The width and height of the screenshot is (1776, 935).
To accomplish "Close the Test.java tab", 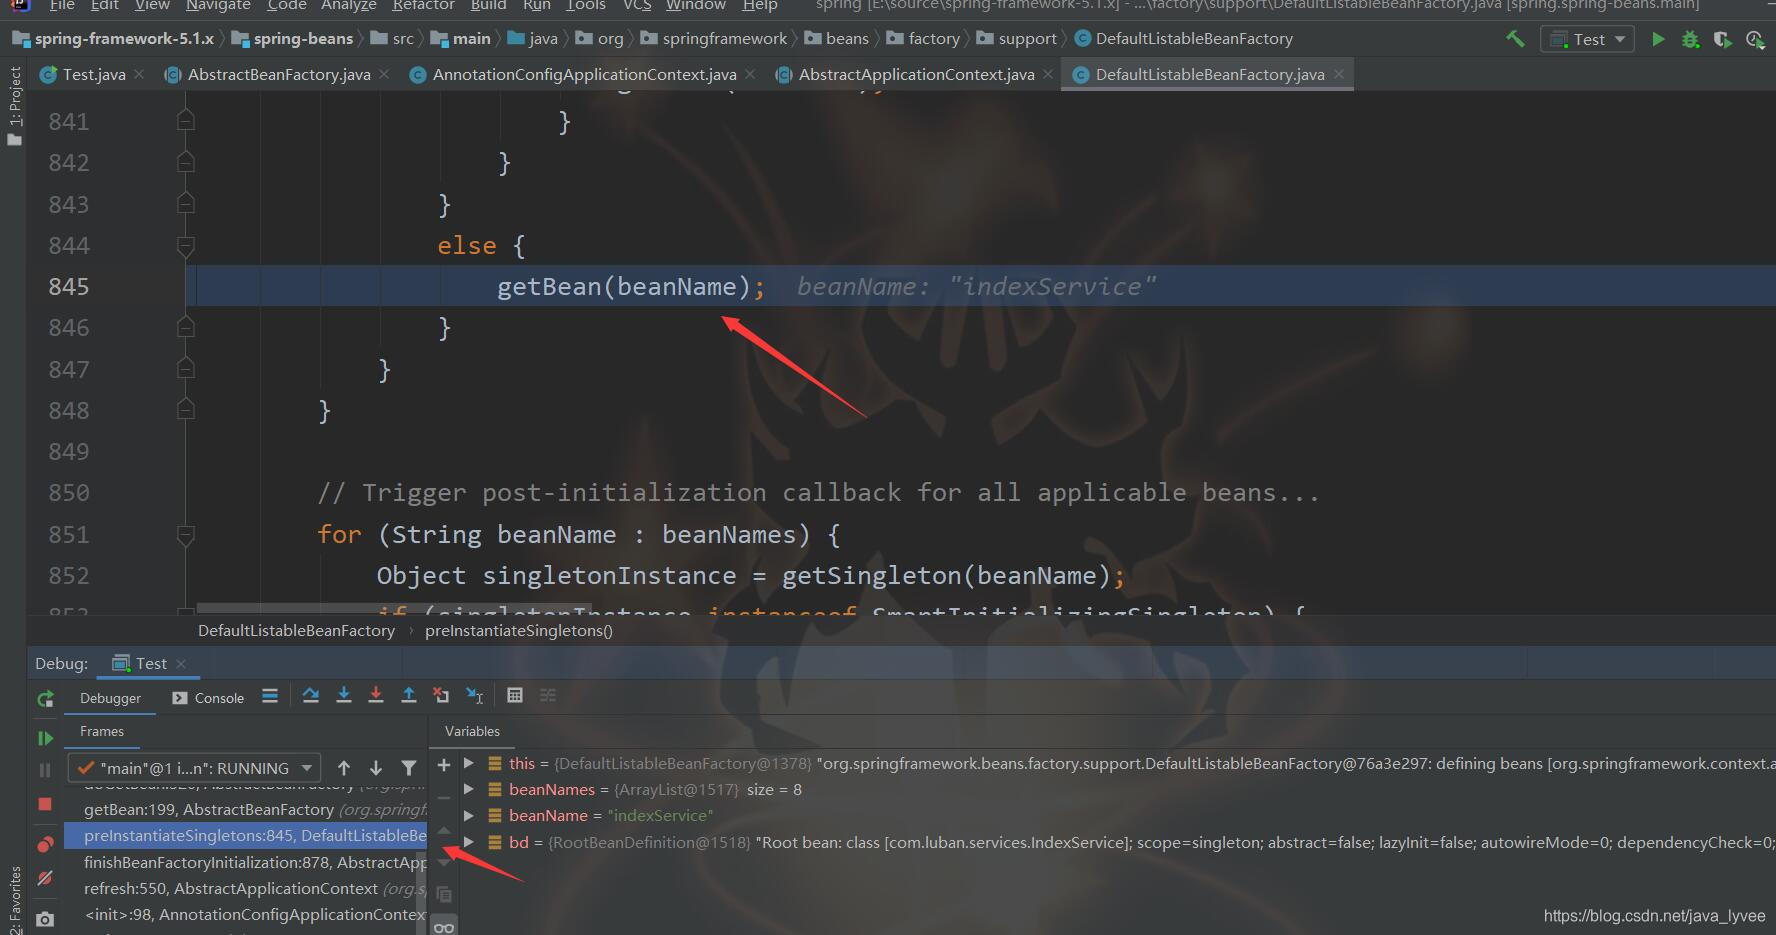I will (x=139, y=74).
